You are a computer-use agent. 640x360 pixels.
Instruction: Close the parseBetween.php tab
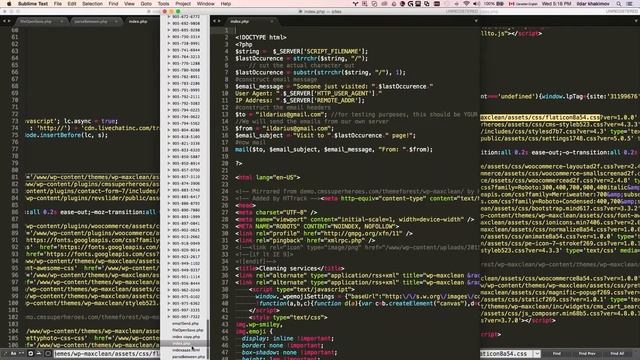pos(116,21)
